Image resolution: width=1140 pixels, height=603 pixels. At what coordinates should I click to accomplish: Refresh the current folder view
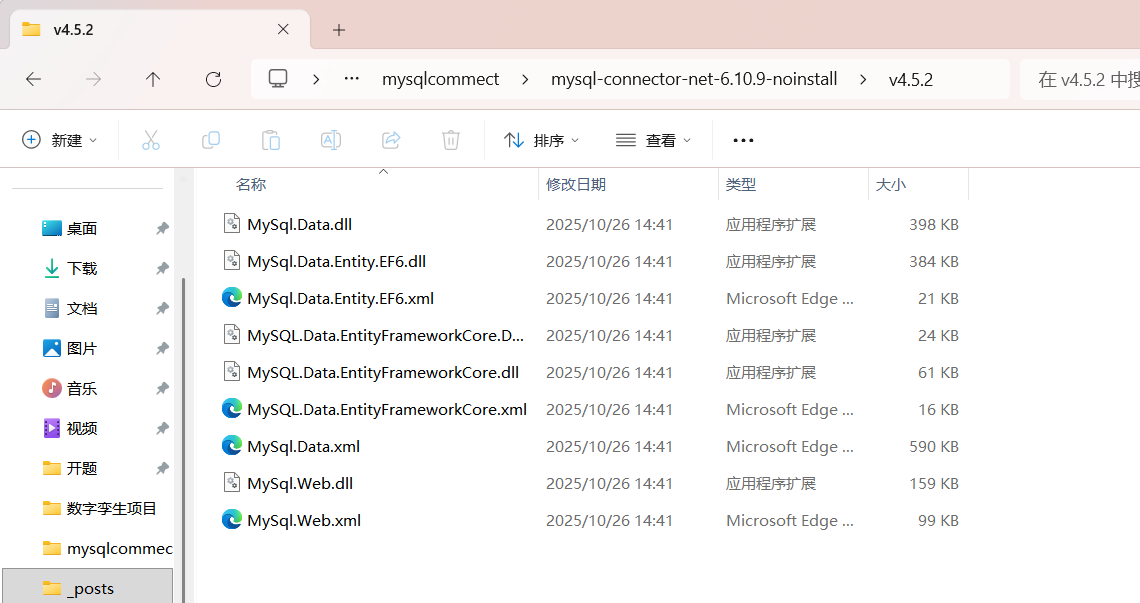coord(213,79)
